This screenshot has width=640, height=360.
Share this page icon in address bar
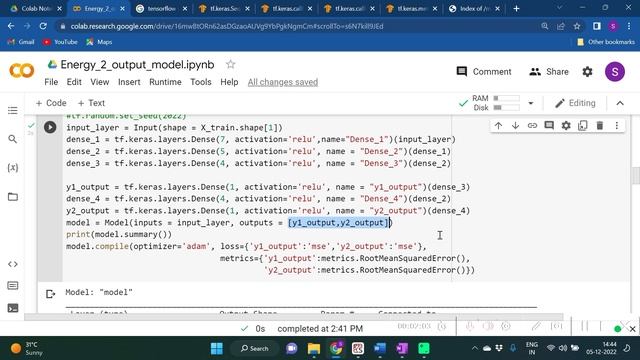point(561,26)
